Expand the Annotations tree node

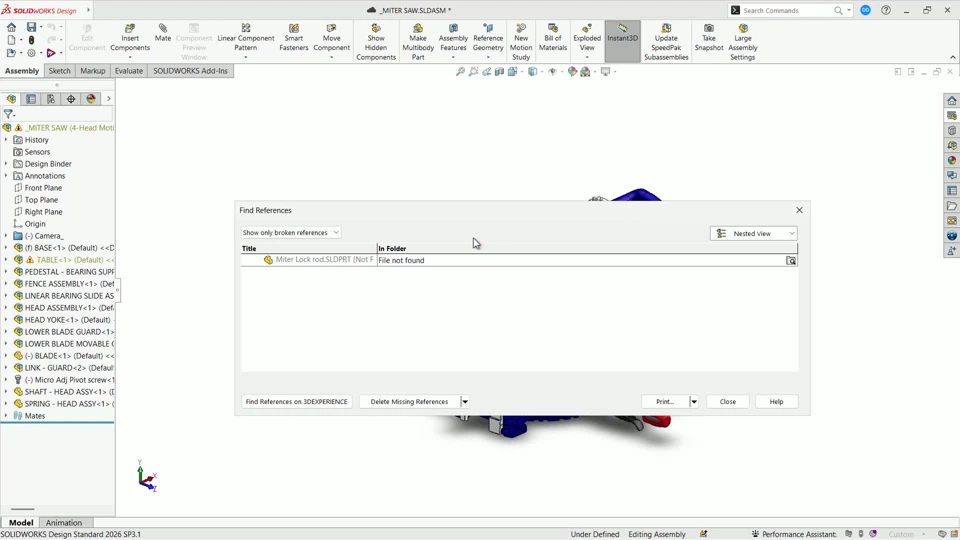tap(6, 176)
